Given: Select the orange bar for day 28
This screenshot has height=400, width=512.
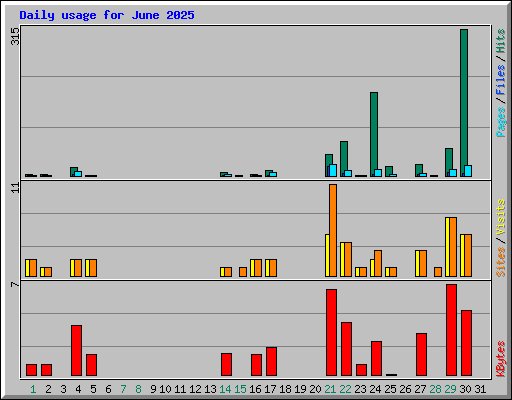Looking at the screenshot, I should (438, 272).
